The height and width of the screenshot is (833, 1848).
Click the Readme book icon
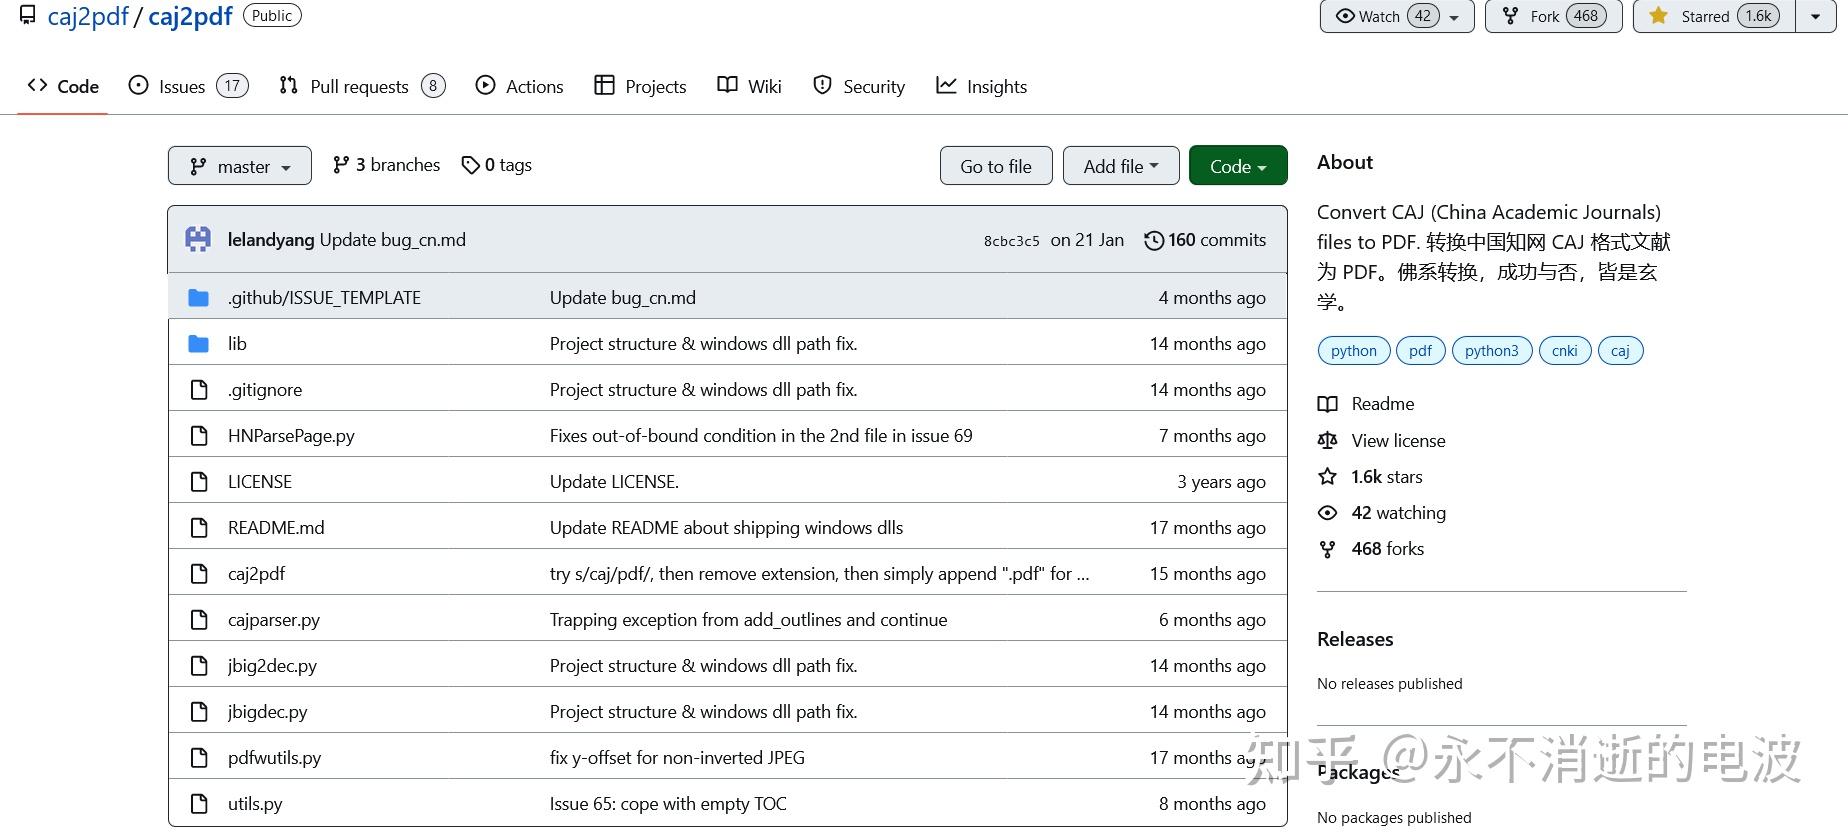pos(1327,404)
